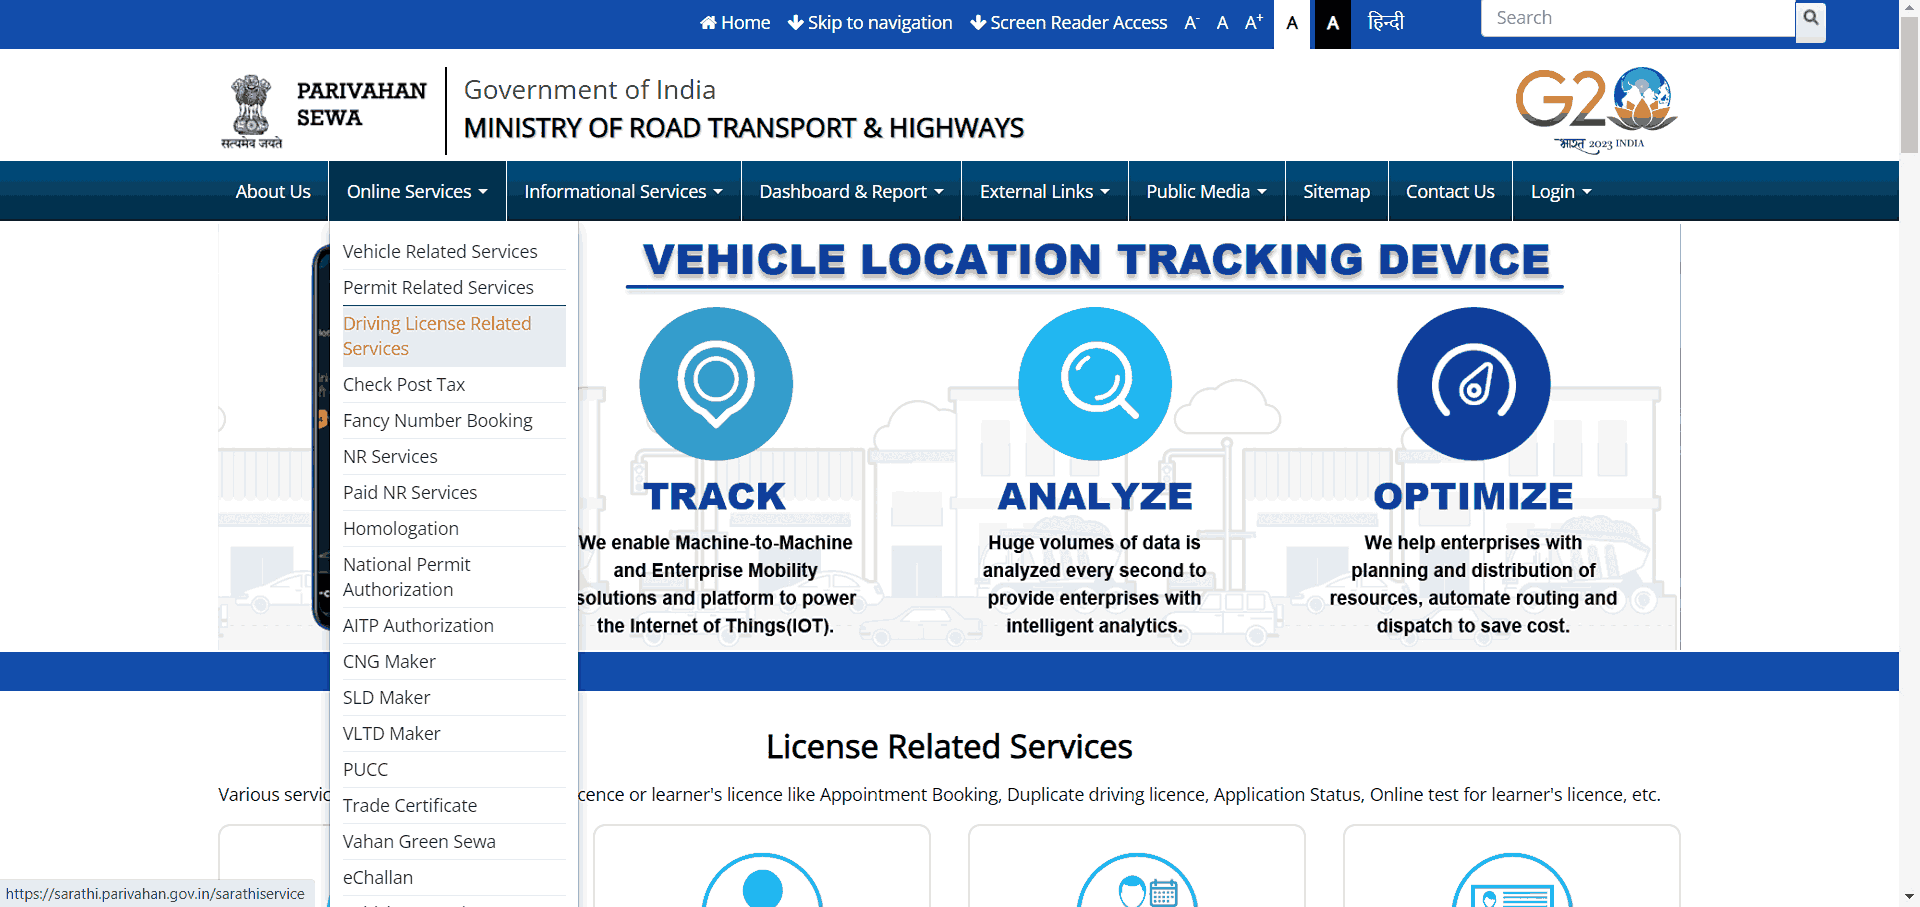Go to Home link in top bar
This screenshot has height=907, width=1920.
point(735,22)
